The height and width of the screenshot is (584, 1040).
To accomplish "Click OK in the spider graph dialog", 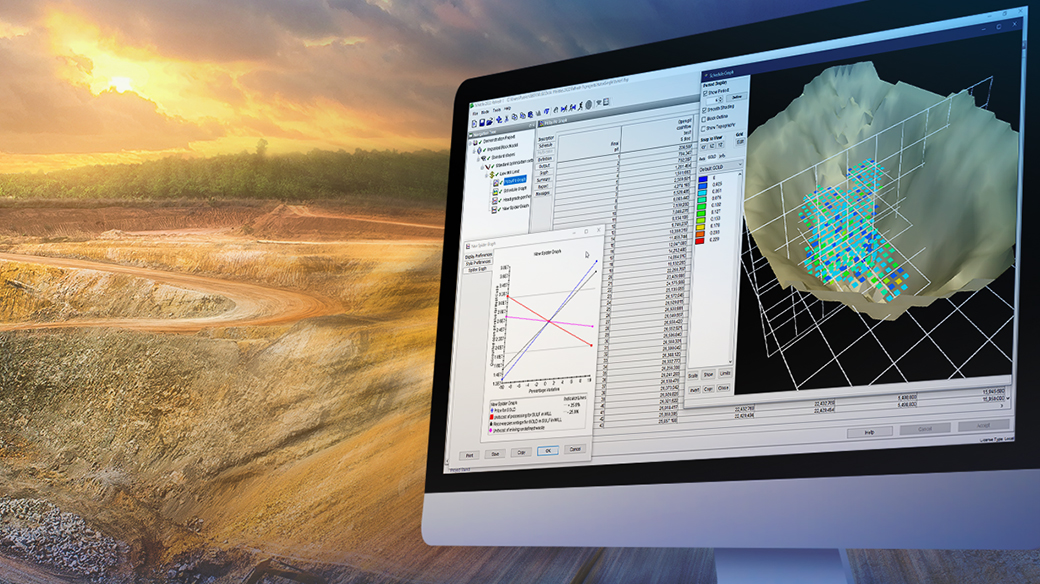I will click(x=546, y=450).
